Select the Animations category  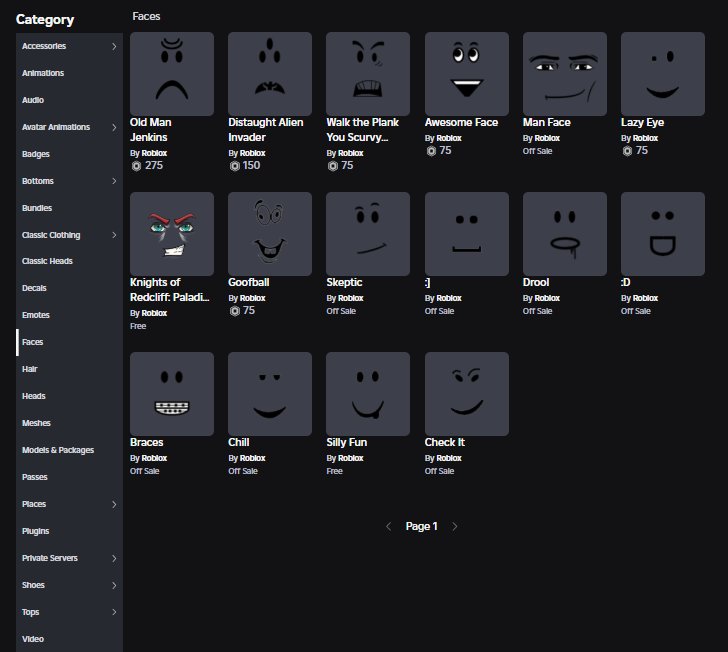click(69, 73)
